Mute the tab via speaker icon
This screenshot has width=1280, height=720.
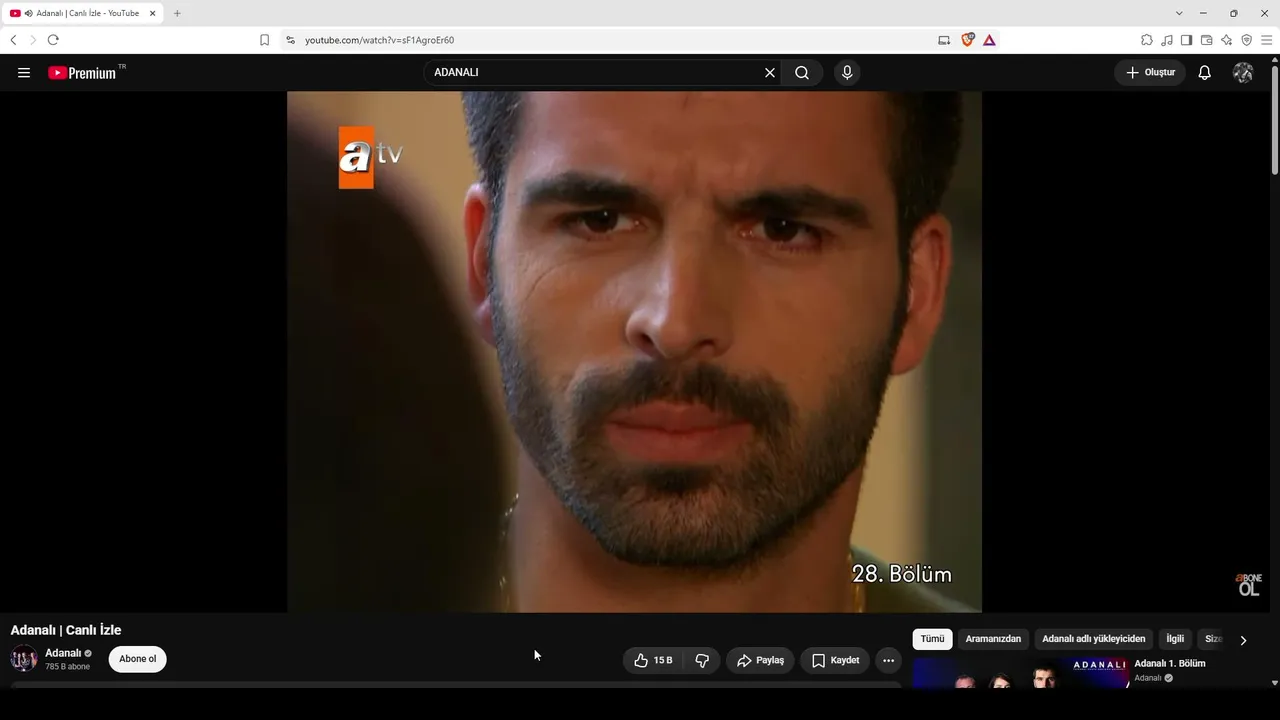29,13
